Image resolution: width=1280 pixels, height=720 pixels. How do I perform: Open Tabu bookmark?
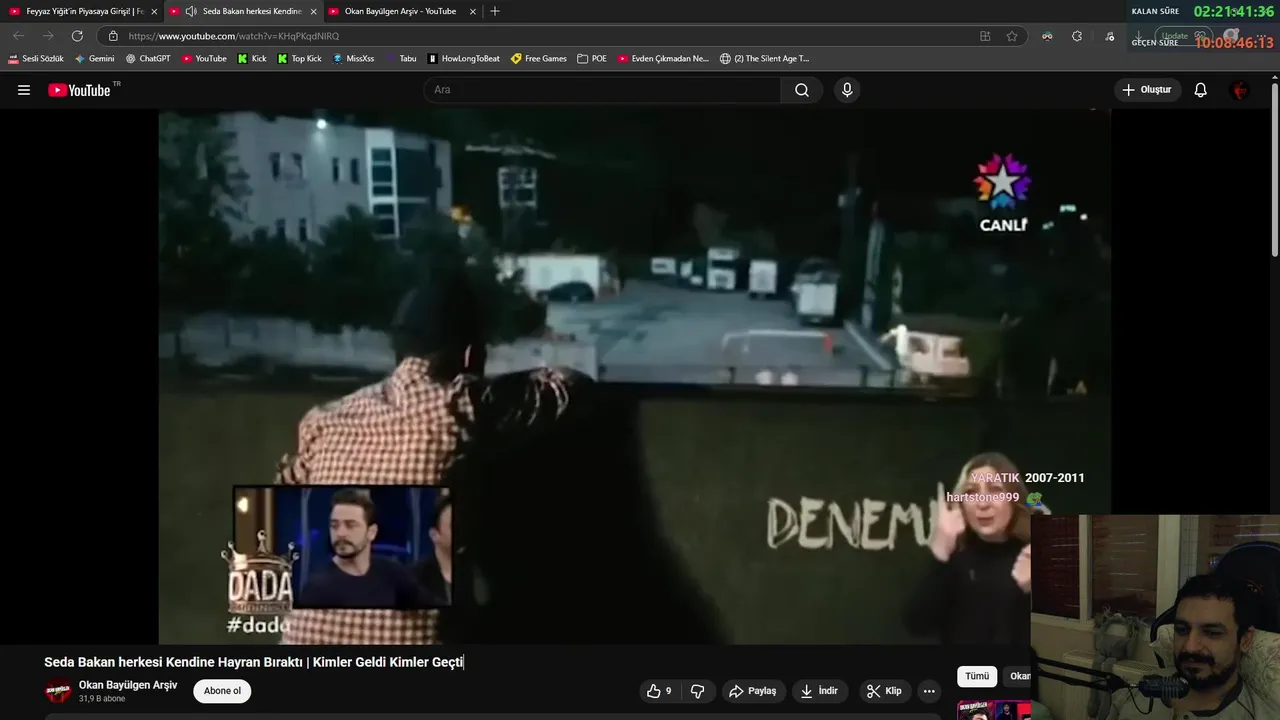point(401,58)
